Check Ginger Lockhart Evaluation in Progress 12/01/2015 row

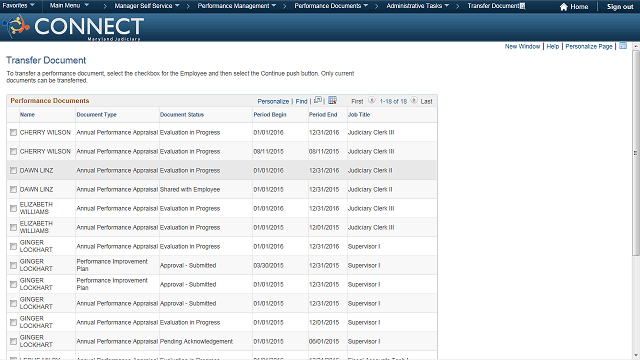[x=13, y=322]
